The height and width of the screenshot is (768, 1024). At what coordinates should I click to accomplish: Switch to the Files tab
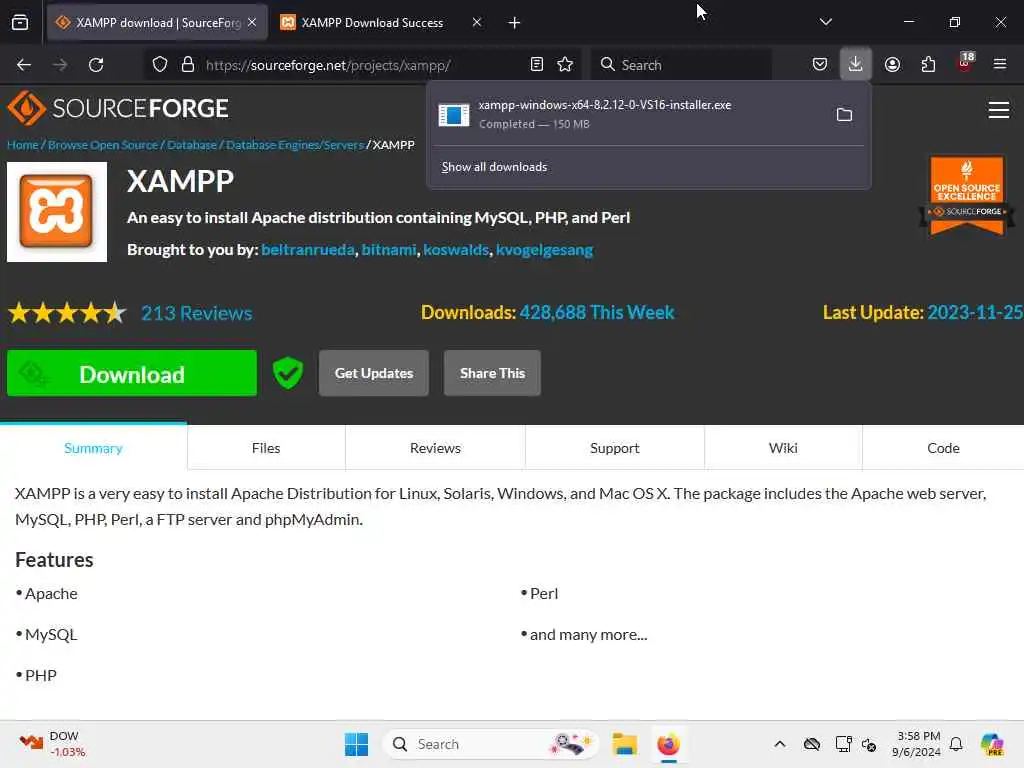266,448
